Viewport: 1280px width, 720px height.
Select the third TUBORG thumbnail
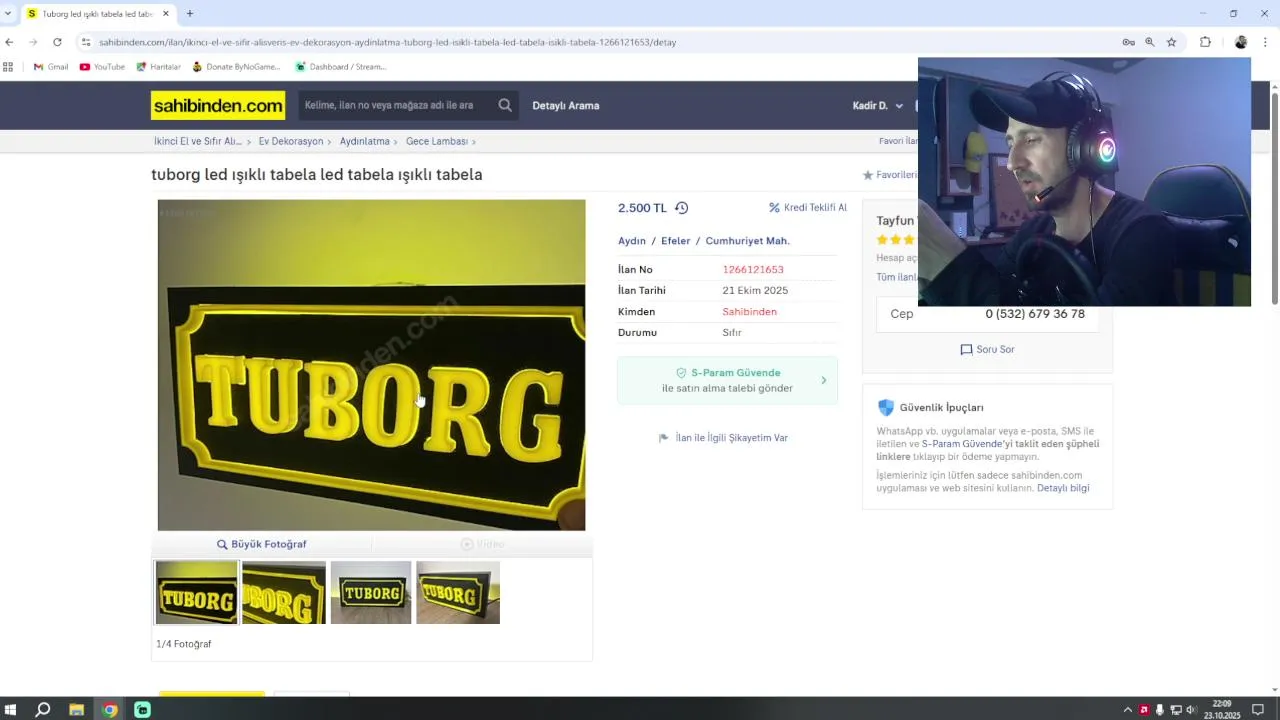[x=371, y=592]
